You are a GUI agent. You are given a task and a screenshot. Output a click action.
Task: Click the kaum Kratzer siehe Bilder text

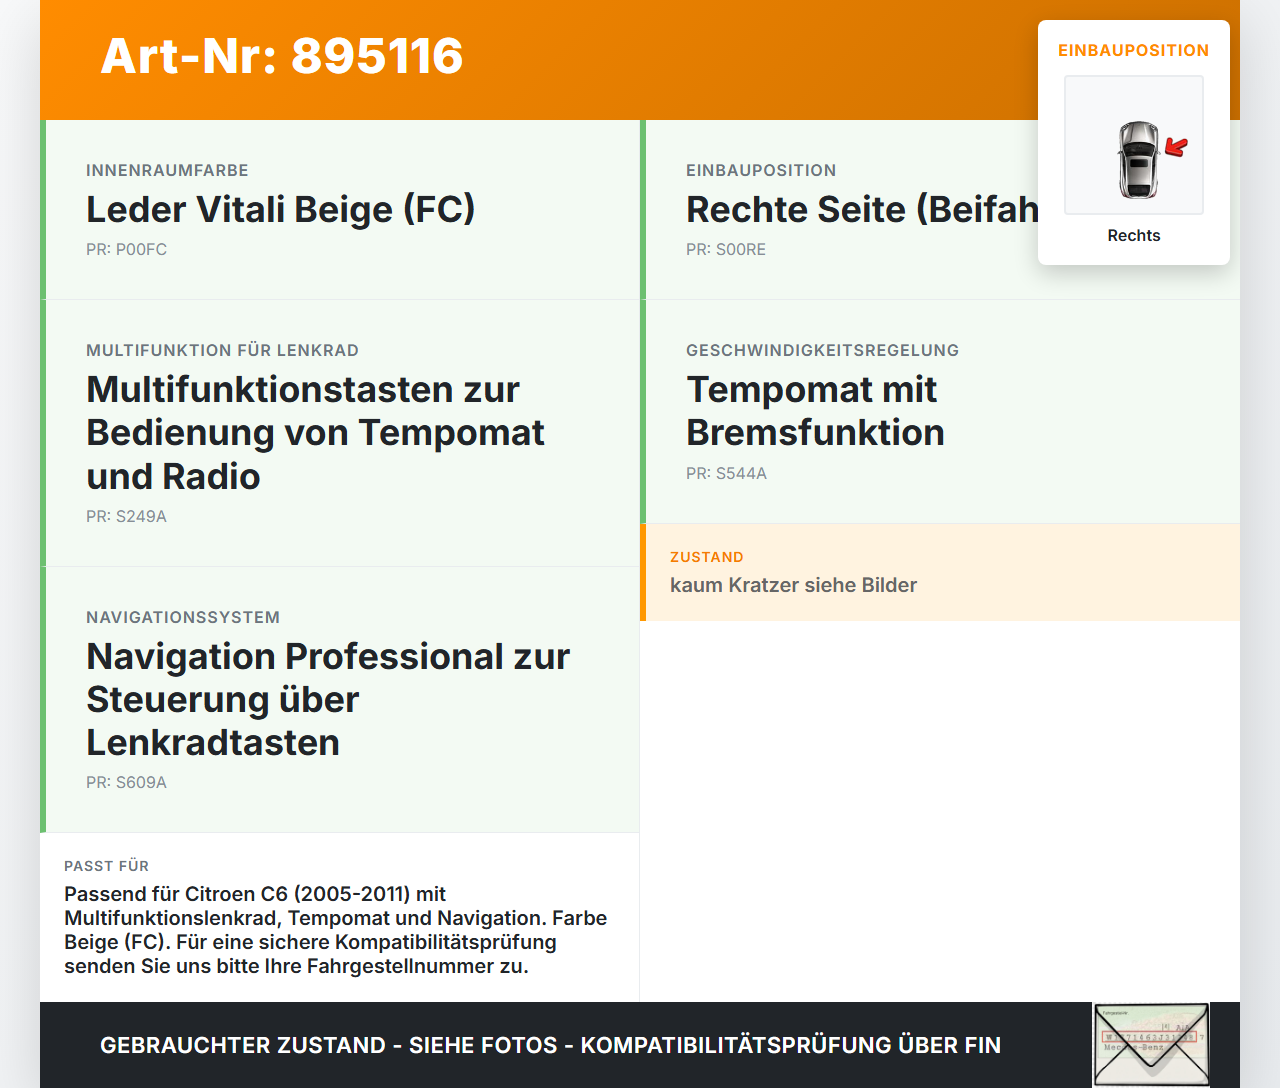[x=793, y=585]
